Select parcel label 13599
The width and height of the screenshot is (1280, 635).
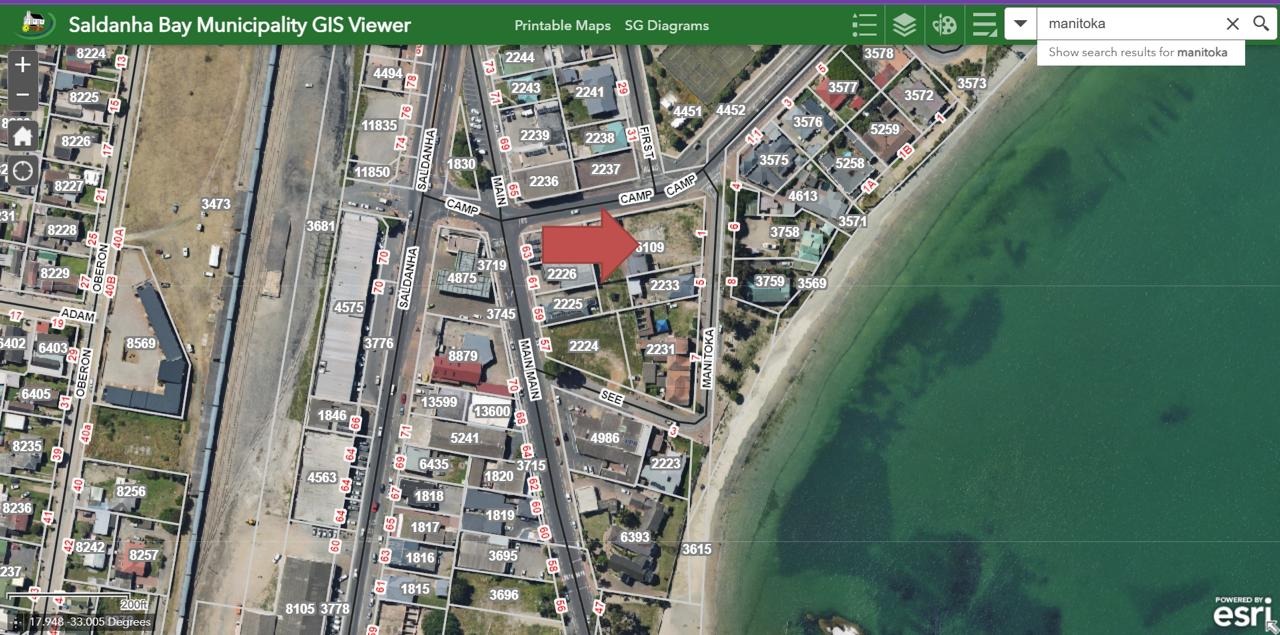pos(439,402)
